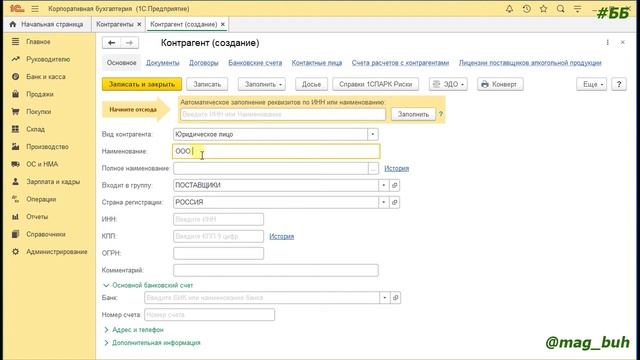
Task: Open the Входит в группу dropdown arrow
Action: click(384, 185)
